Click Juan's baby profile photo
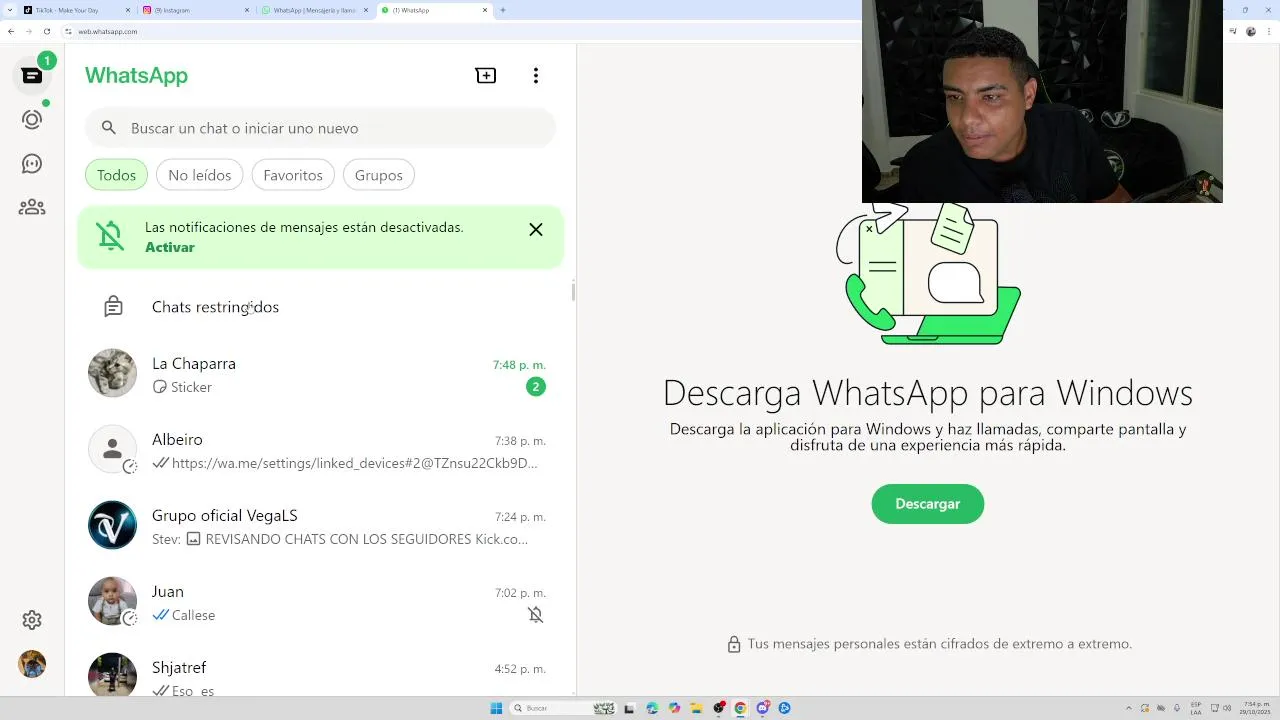This screenshot has width=1280, height=720. [x=112, y=601]
